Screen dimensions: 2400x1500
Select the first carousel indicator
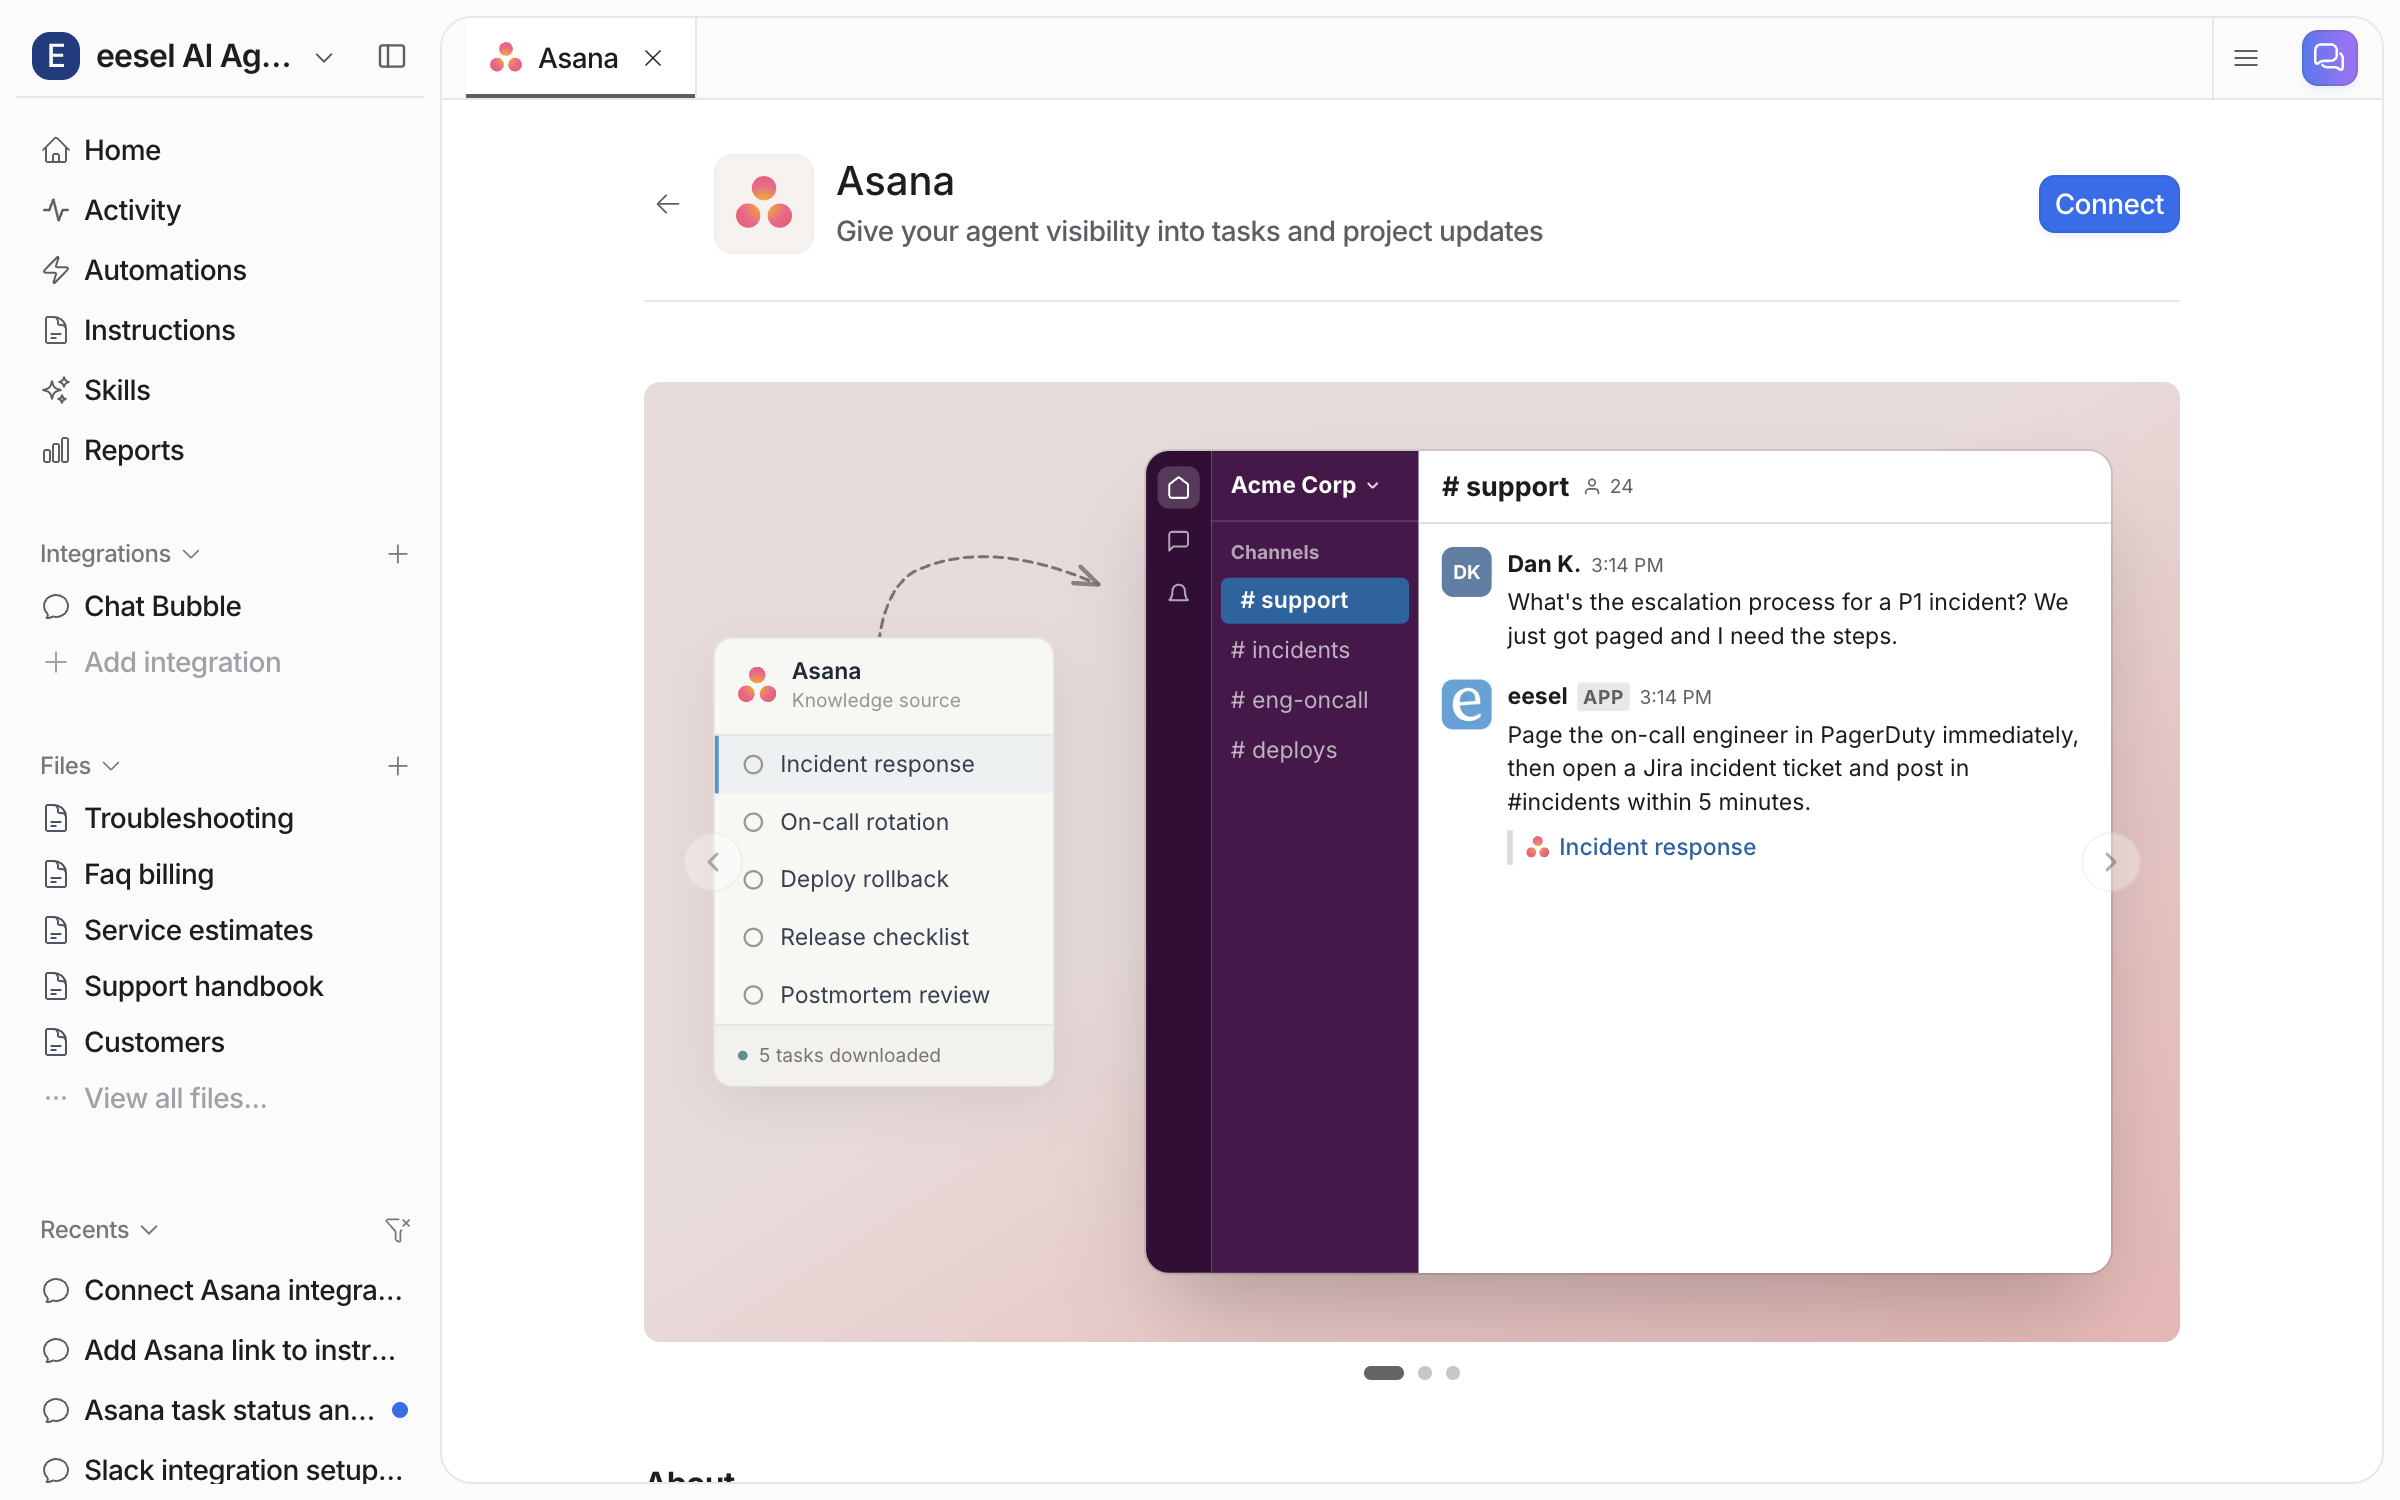coord(1384,1373)
